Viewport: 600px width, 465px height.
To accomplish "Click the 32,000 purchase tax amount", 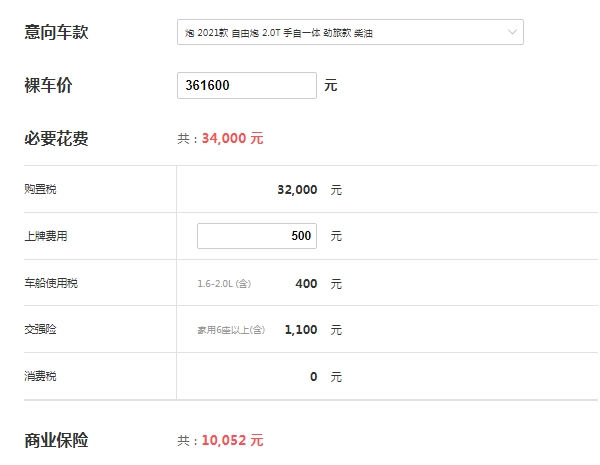I will point(297,189).
